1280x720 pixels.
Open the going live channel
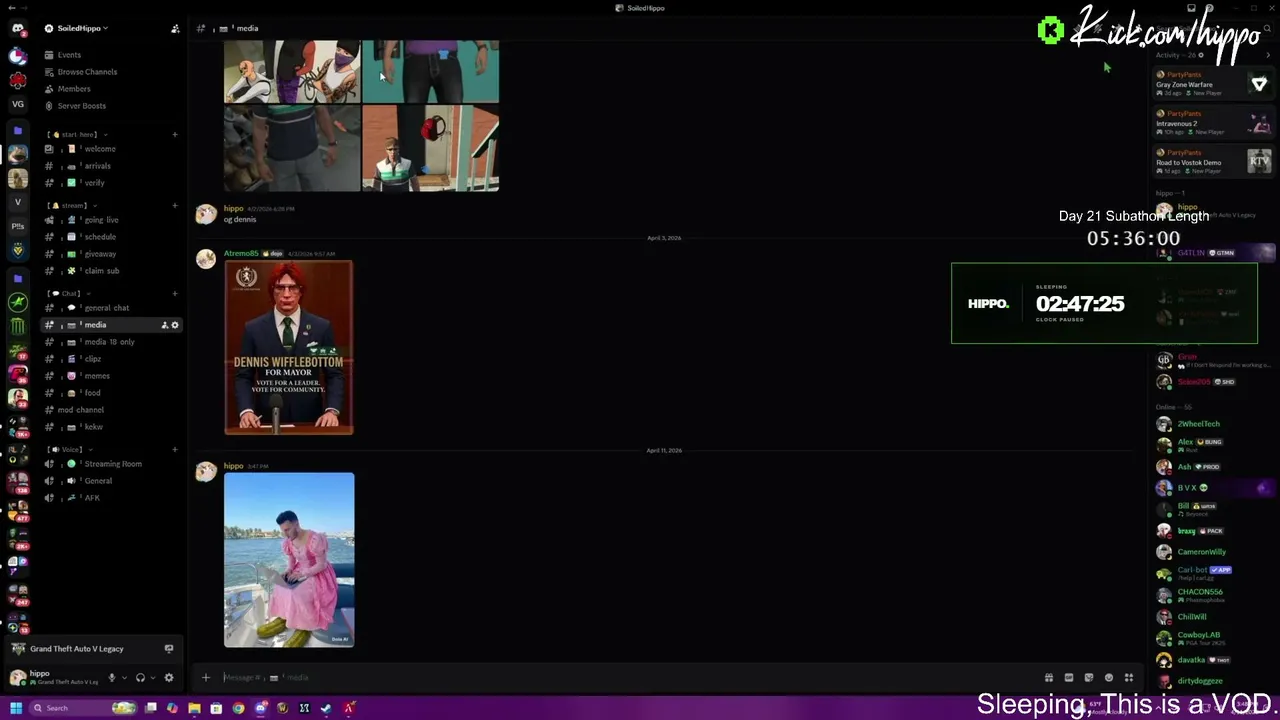[x=112, y=220]
